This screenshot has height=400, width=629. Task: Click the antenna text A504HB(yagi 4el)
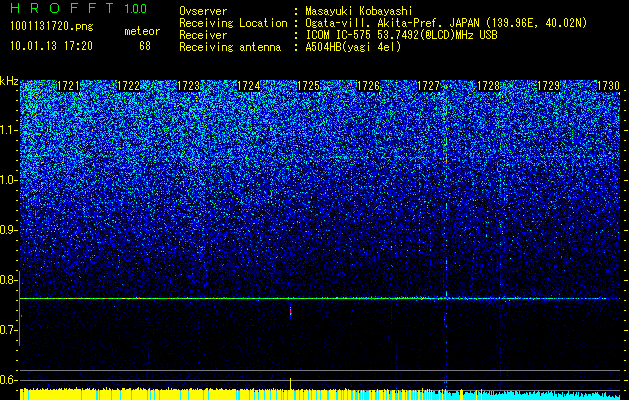tap(353, 47)
